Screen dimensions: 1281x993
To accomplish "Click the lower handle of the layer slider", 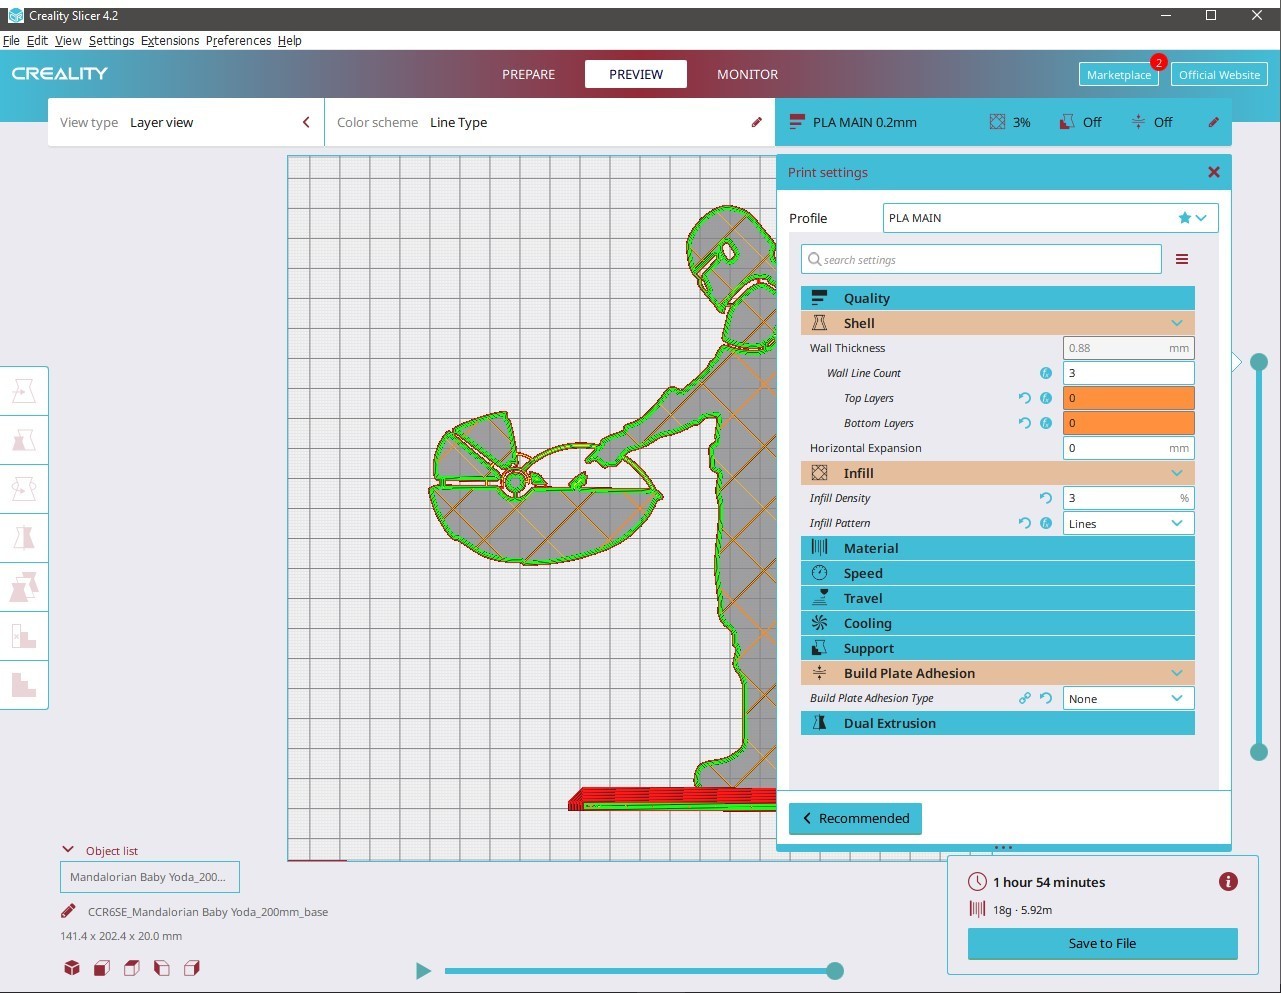I will (x=1259, y=752).
